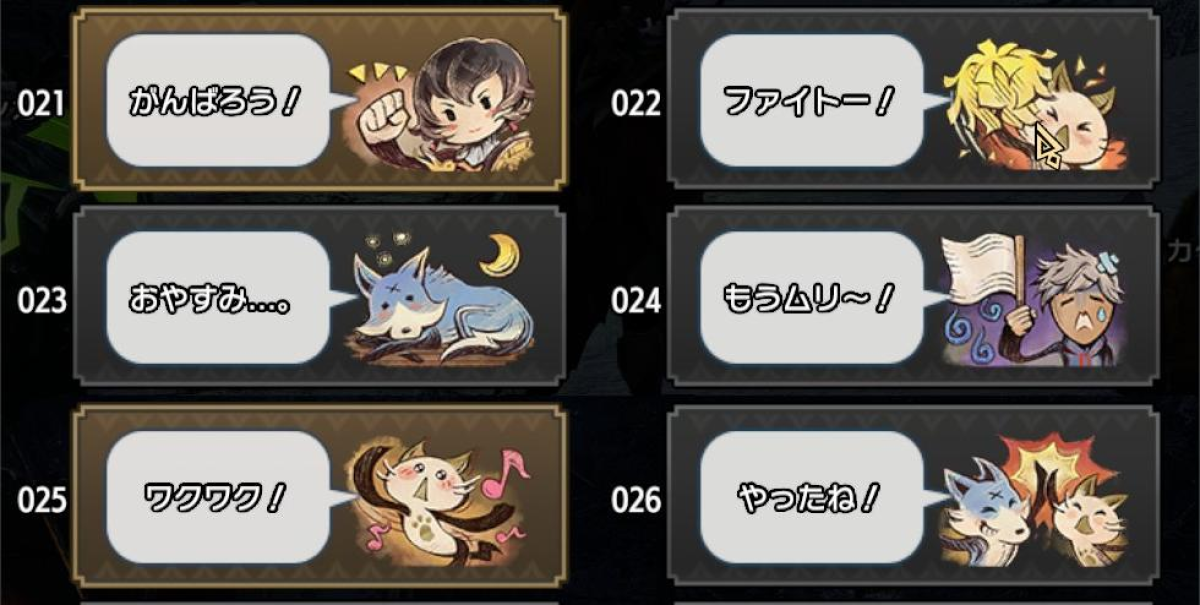Viewport: 1200px width, 605px height.
Task: Choose the sleeping blue wolf sticker
Action: tap(438, 300)
